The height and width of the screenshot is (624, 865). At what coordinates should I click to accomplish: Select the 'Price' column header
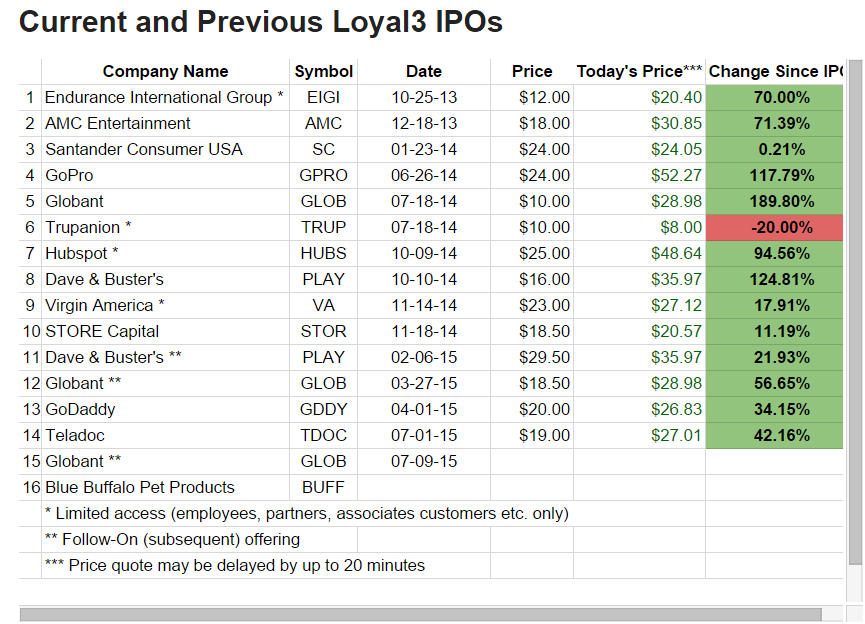532,72
